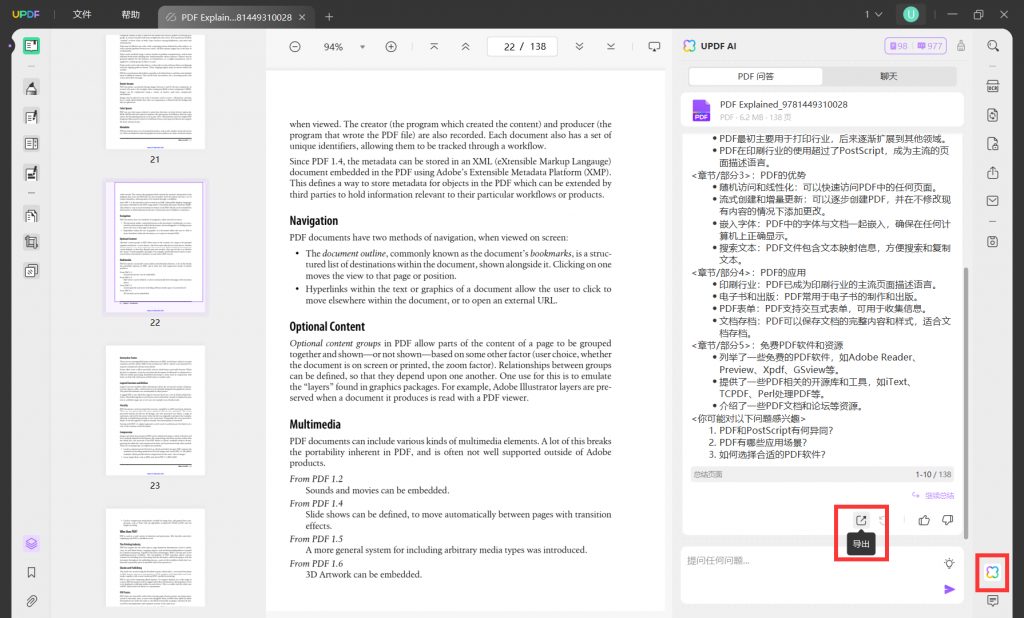Open the 帮助 menu
The height and width of the screenshot is (618, 1024).
coord(131,14)
